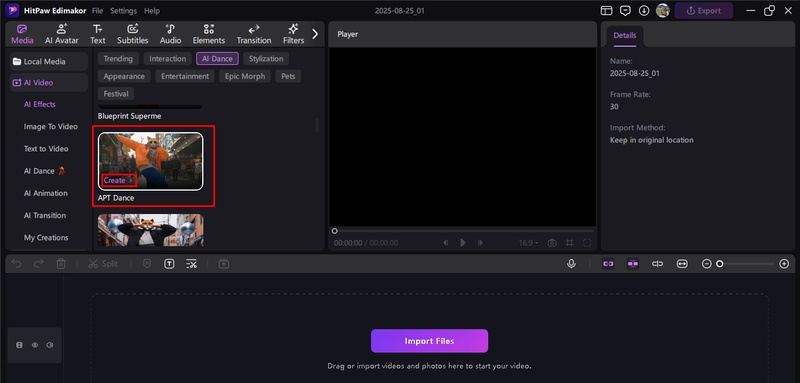Open the feedback message icon

click(x=625, y=11)
